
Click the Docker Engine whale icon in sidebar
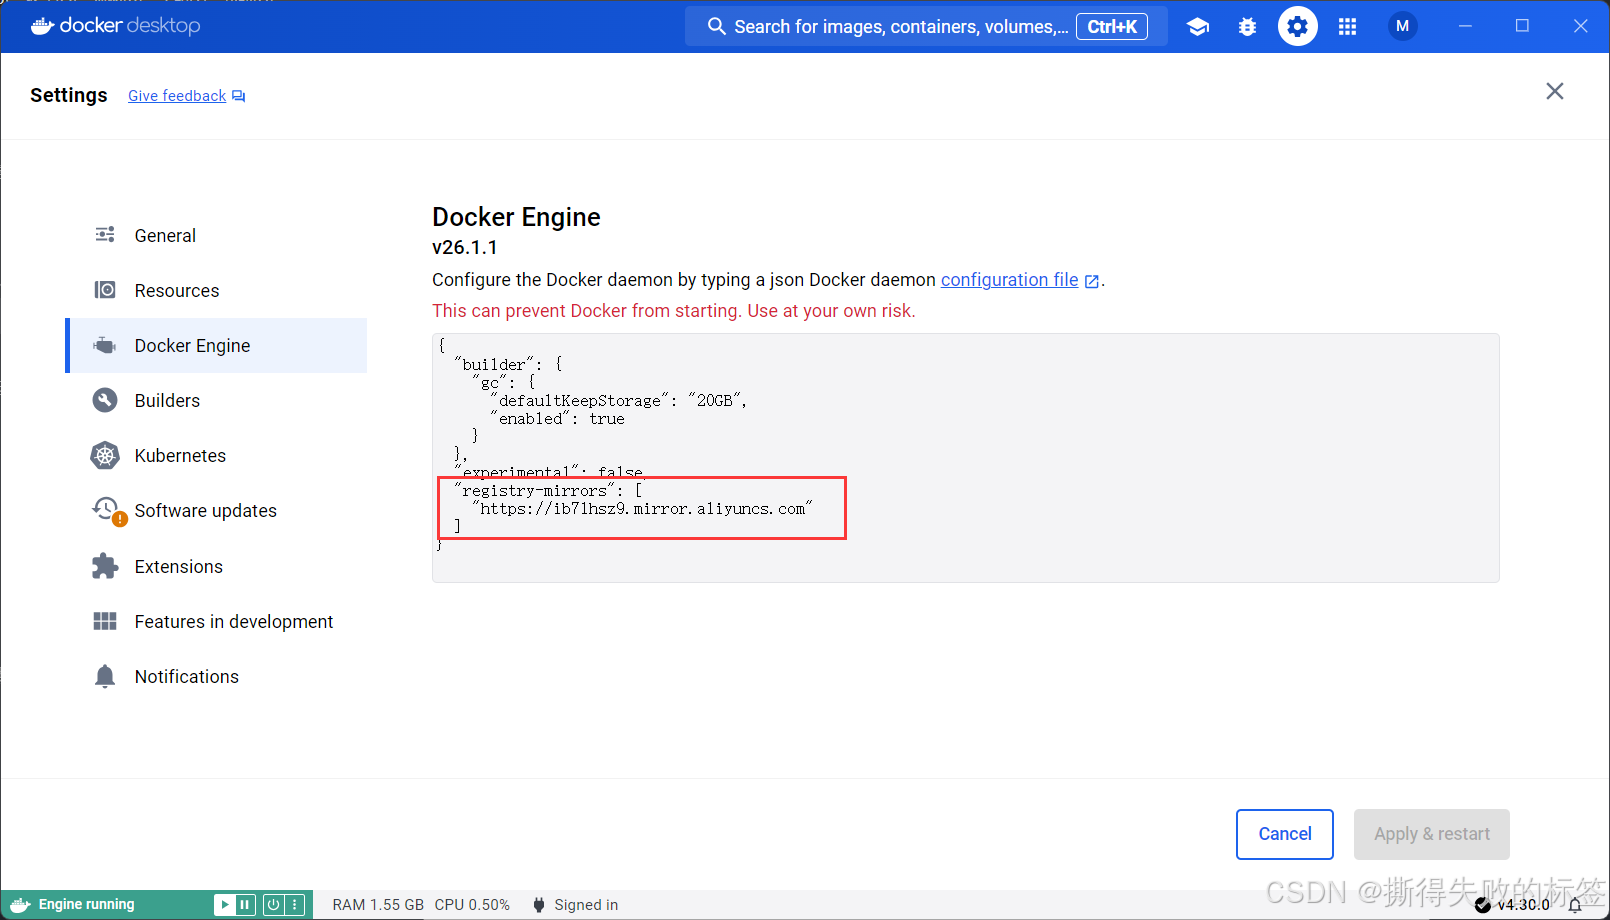(x=105, y=345)
